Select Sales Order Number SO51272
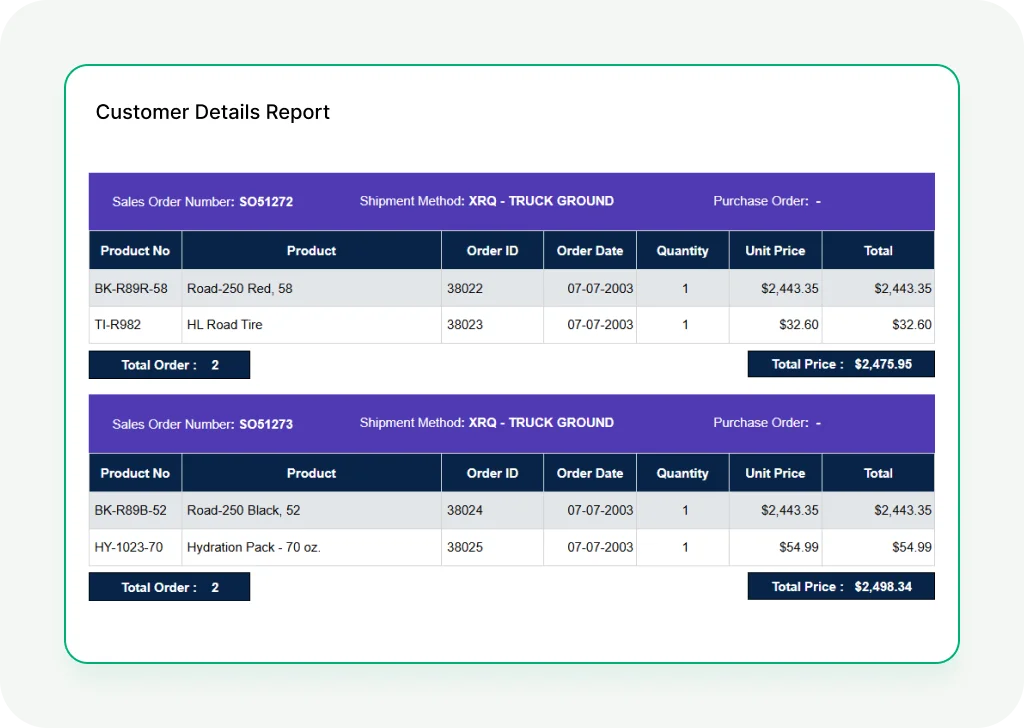Viewport: 1024px width, 728px height. [203, 201]
